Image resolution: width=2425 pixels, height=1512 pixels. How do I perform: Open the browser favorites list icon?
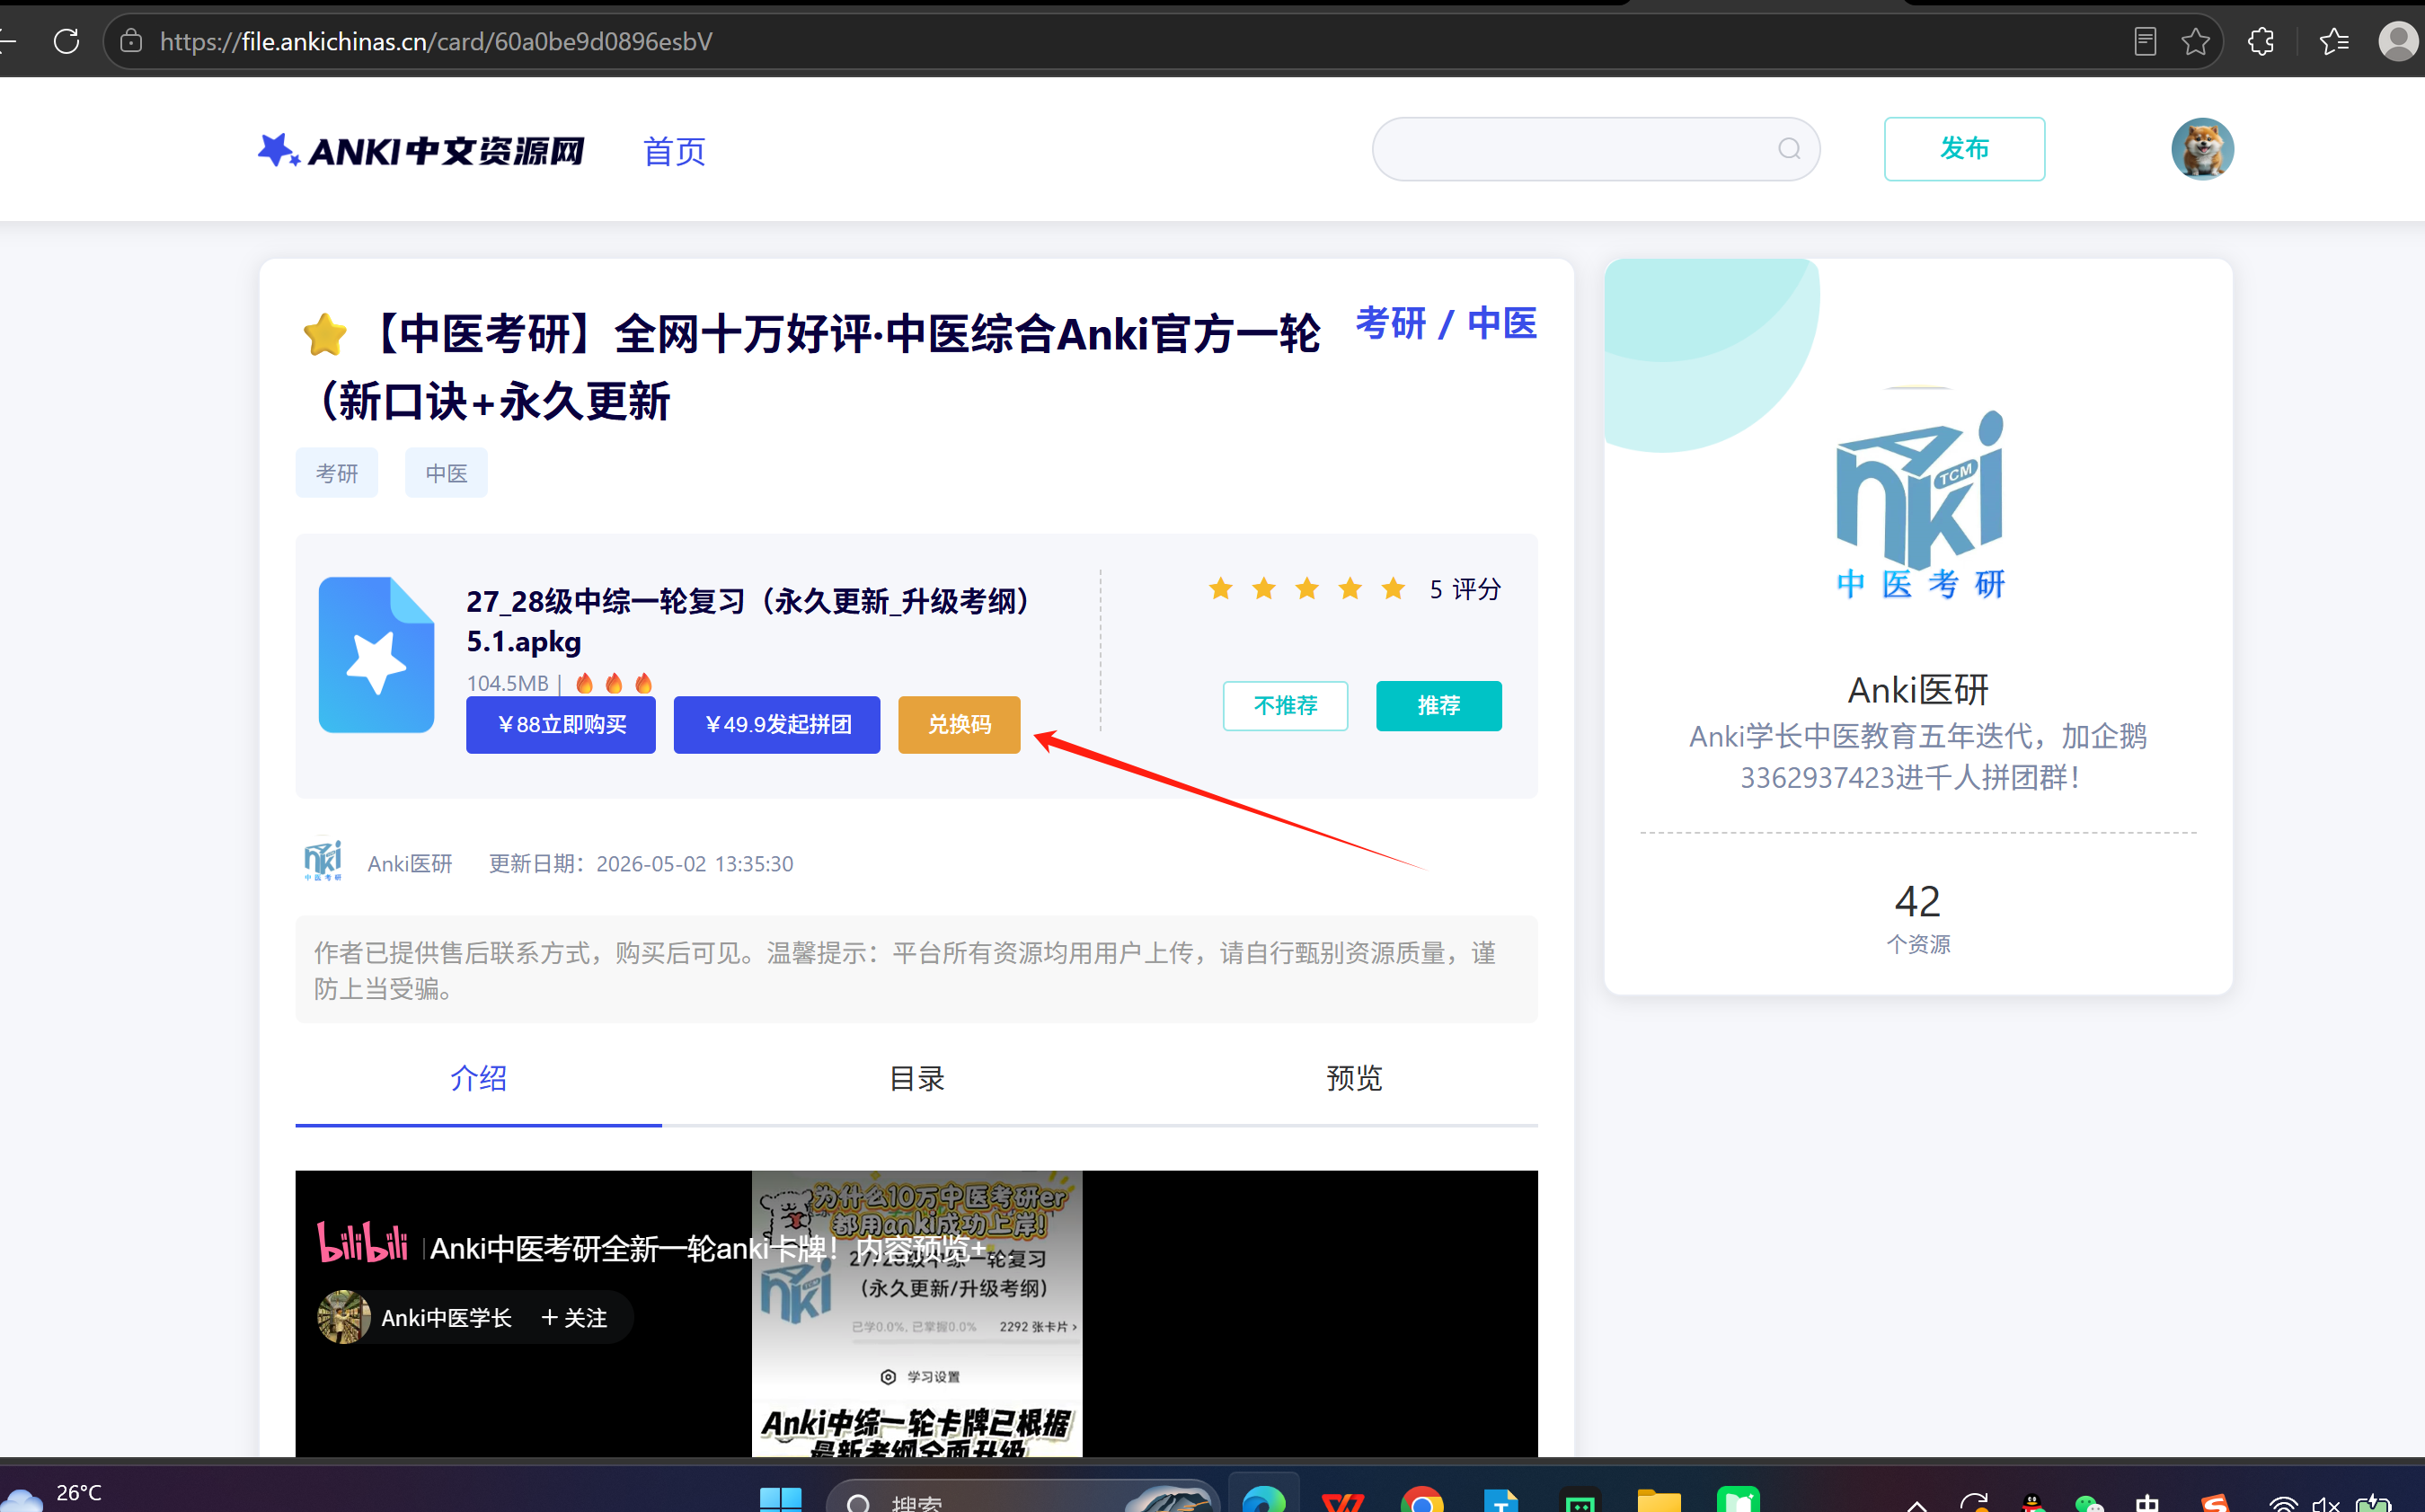(2334, 41)
